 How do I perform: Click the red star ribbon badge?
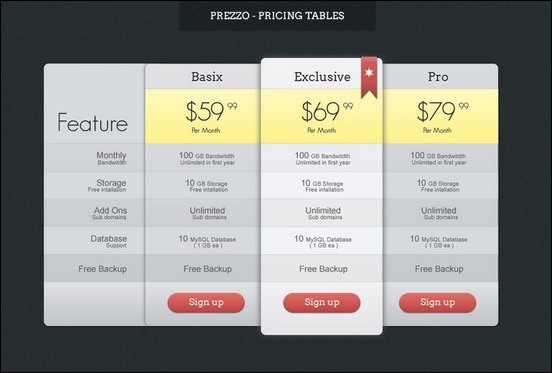[x=369, y=77]
